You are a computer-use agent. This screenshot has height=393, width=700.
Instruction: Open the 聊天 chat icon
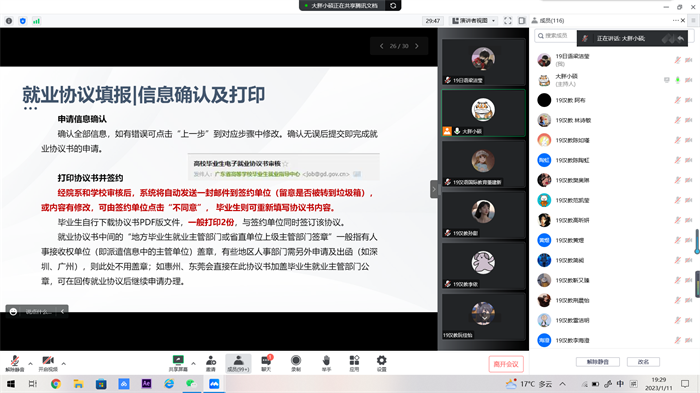tap(266, 363)
